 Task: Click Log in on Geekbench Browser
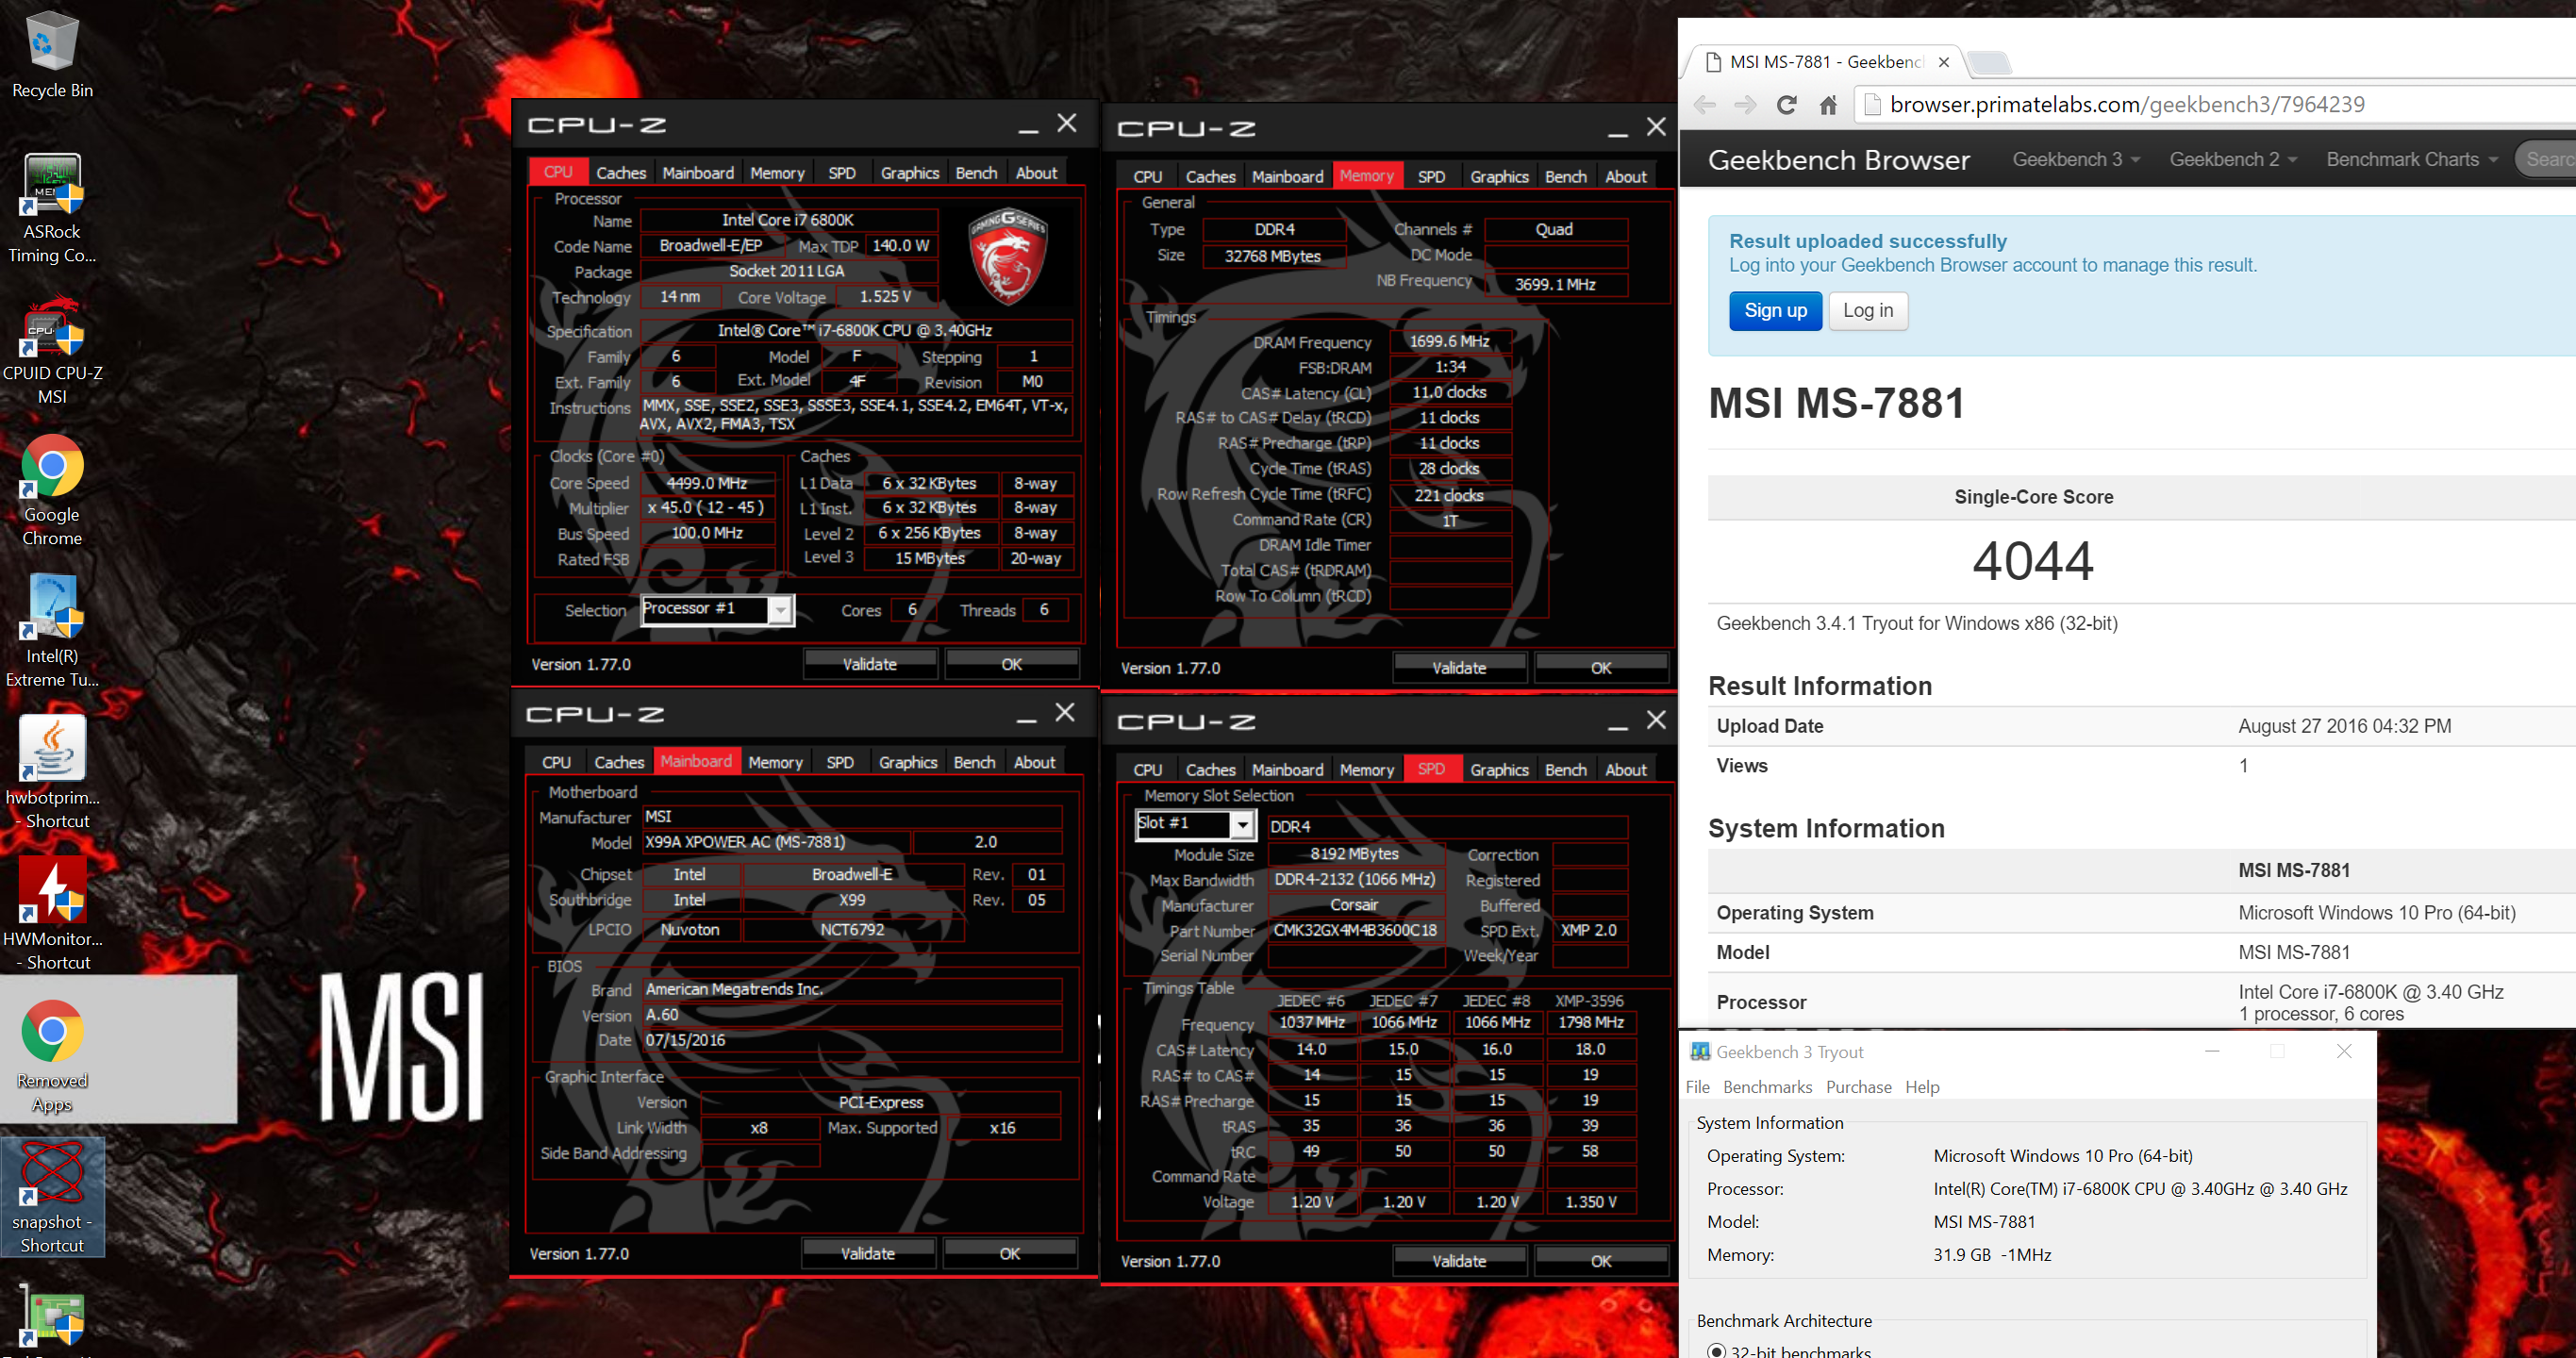click(x=1868, y=311)
